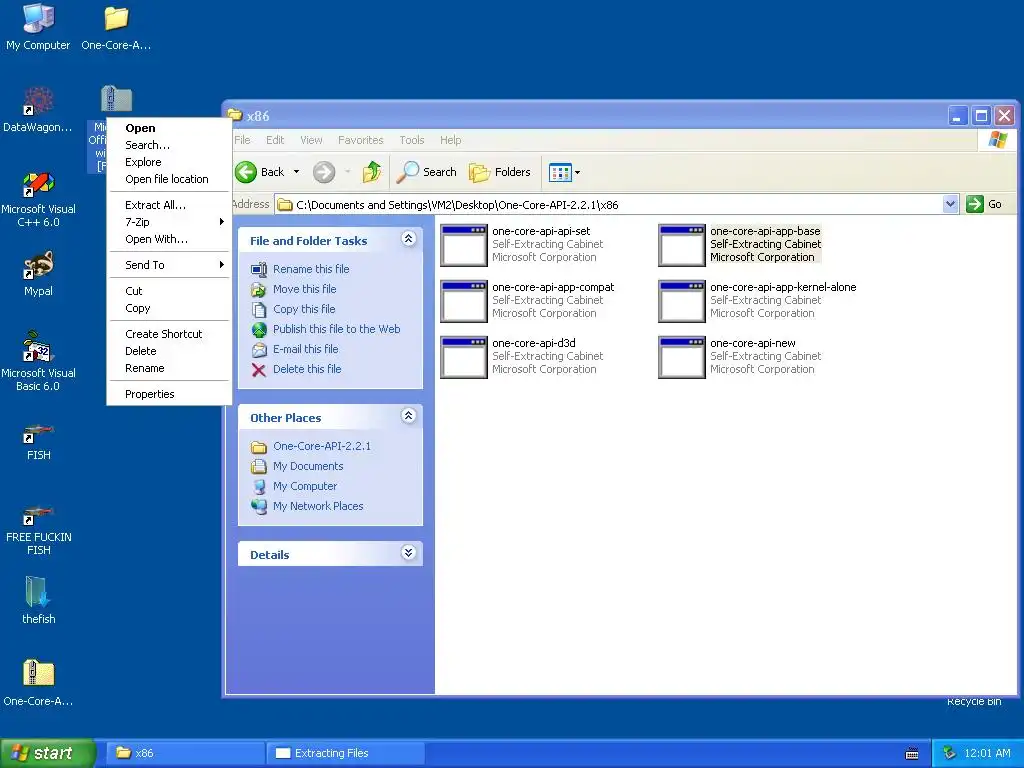Open the Help menu
Viewport: 1024px width, 768px height.
pyautogui.click(x=450, y=140)
